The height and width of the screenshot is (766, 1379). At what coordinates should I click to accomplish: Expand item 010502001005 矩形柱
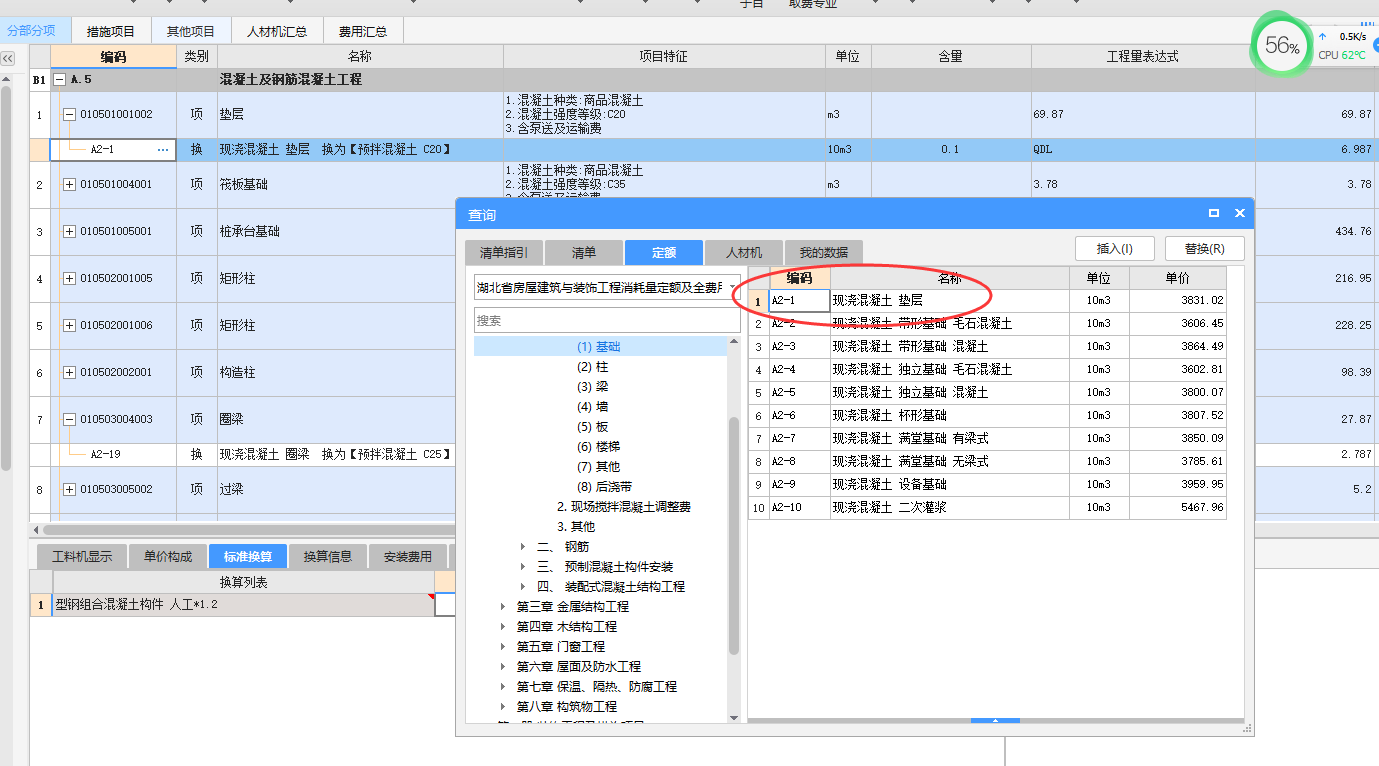click(x=69, y=278)
